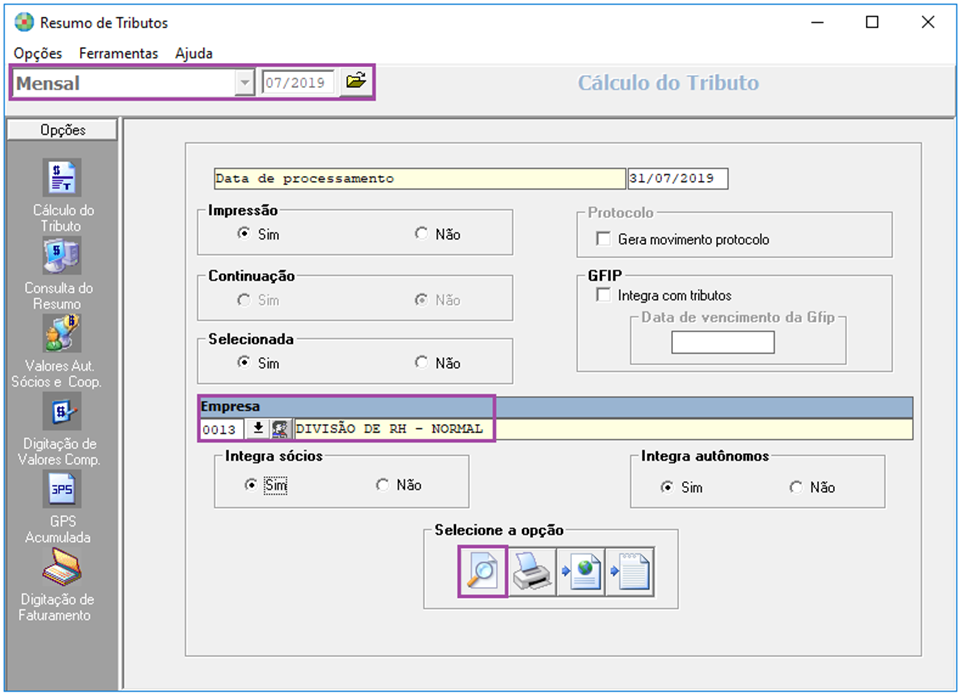Open Valores Aut. Sócios e Coop. icon
Image resolution: width=961 pixels, height=698 pixels.
62,333
